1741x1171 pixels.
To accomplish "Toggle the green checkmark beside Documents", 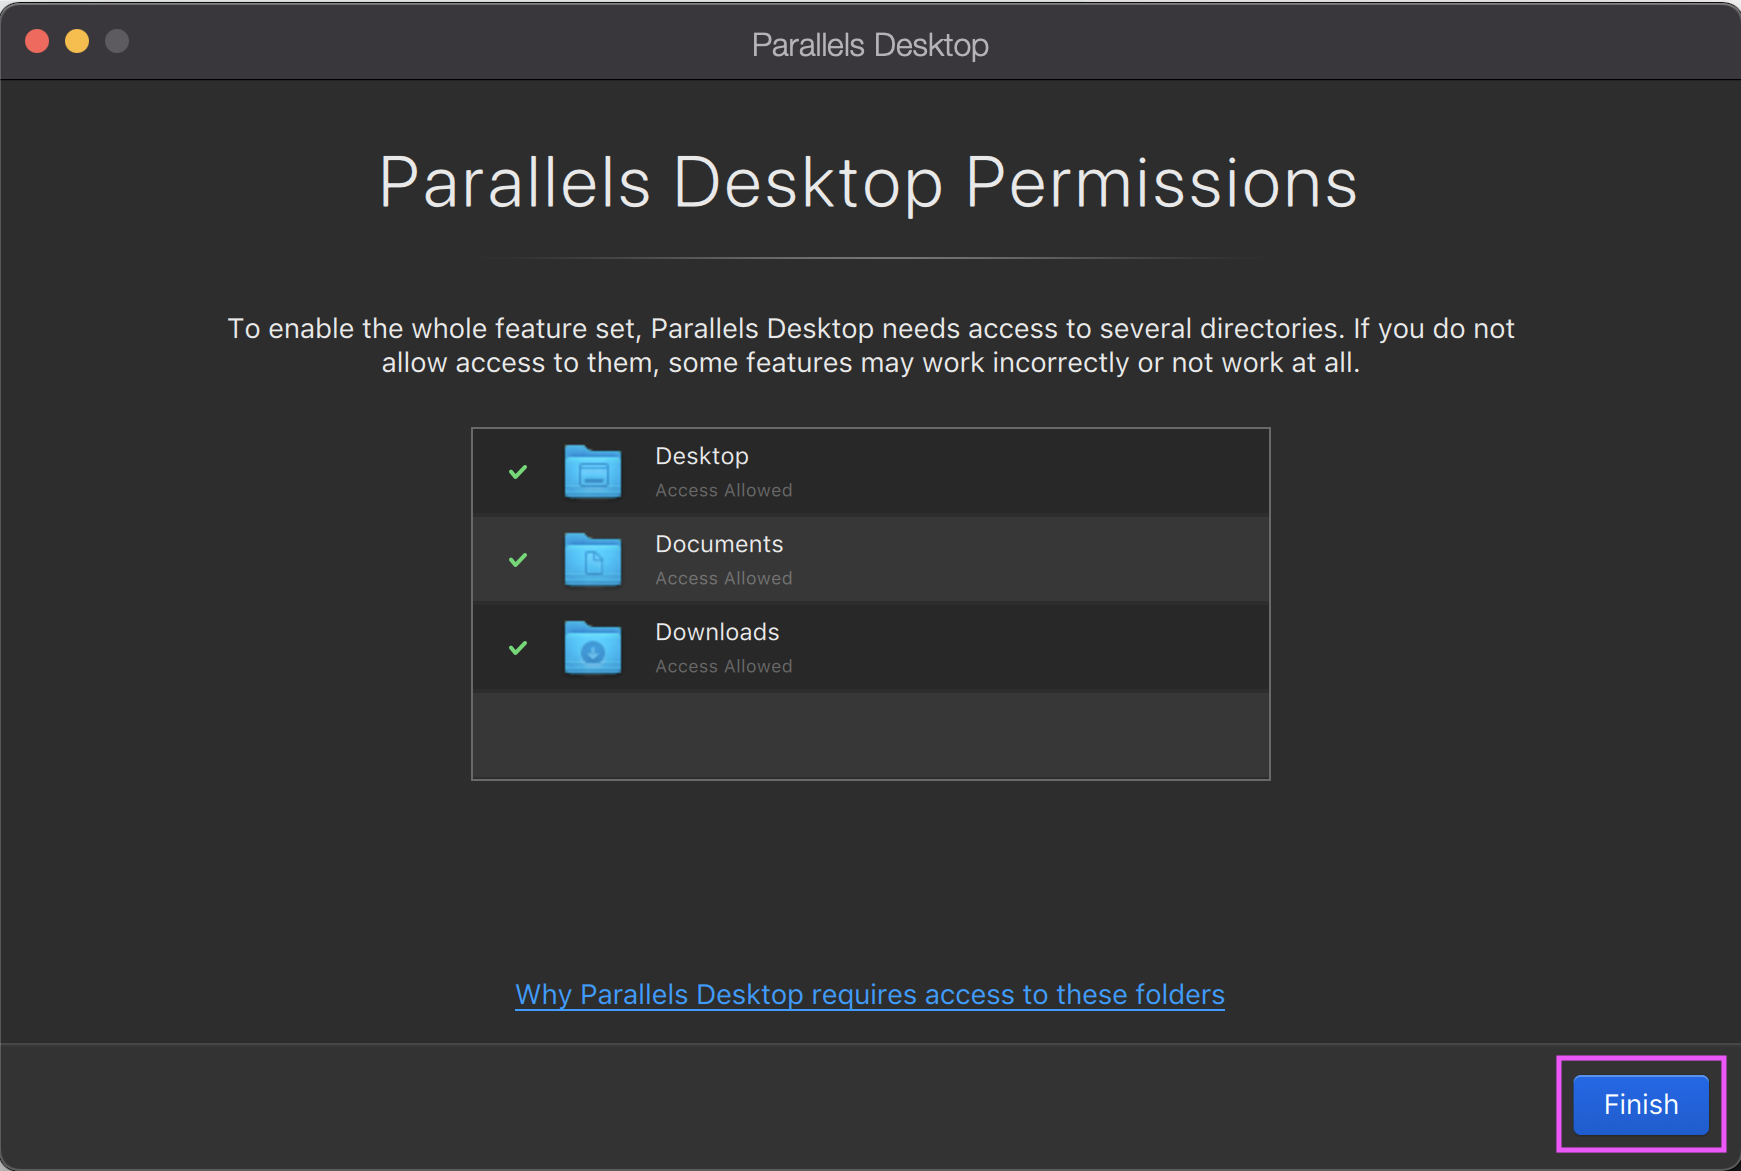I will [517, 559].
